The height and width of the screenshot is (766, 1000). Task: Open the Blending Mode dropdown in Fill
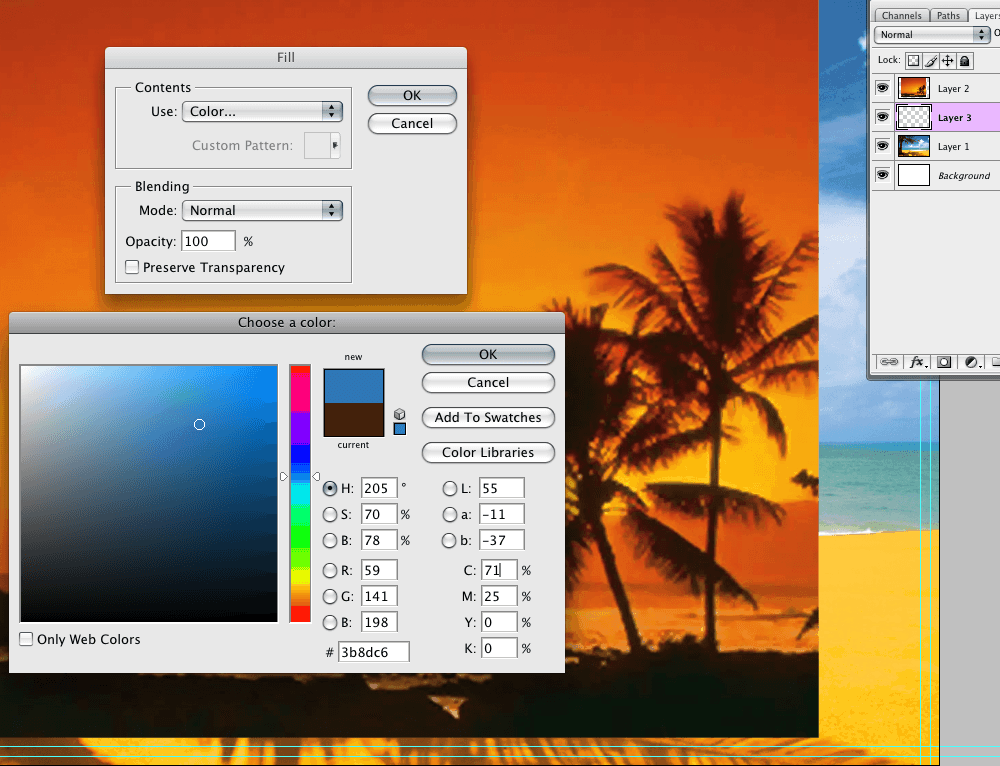click(262, 211)
